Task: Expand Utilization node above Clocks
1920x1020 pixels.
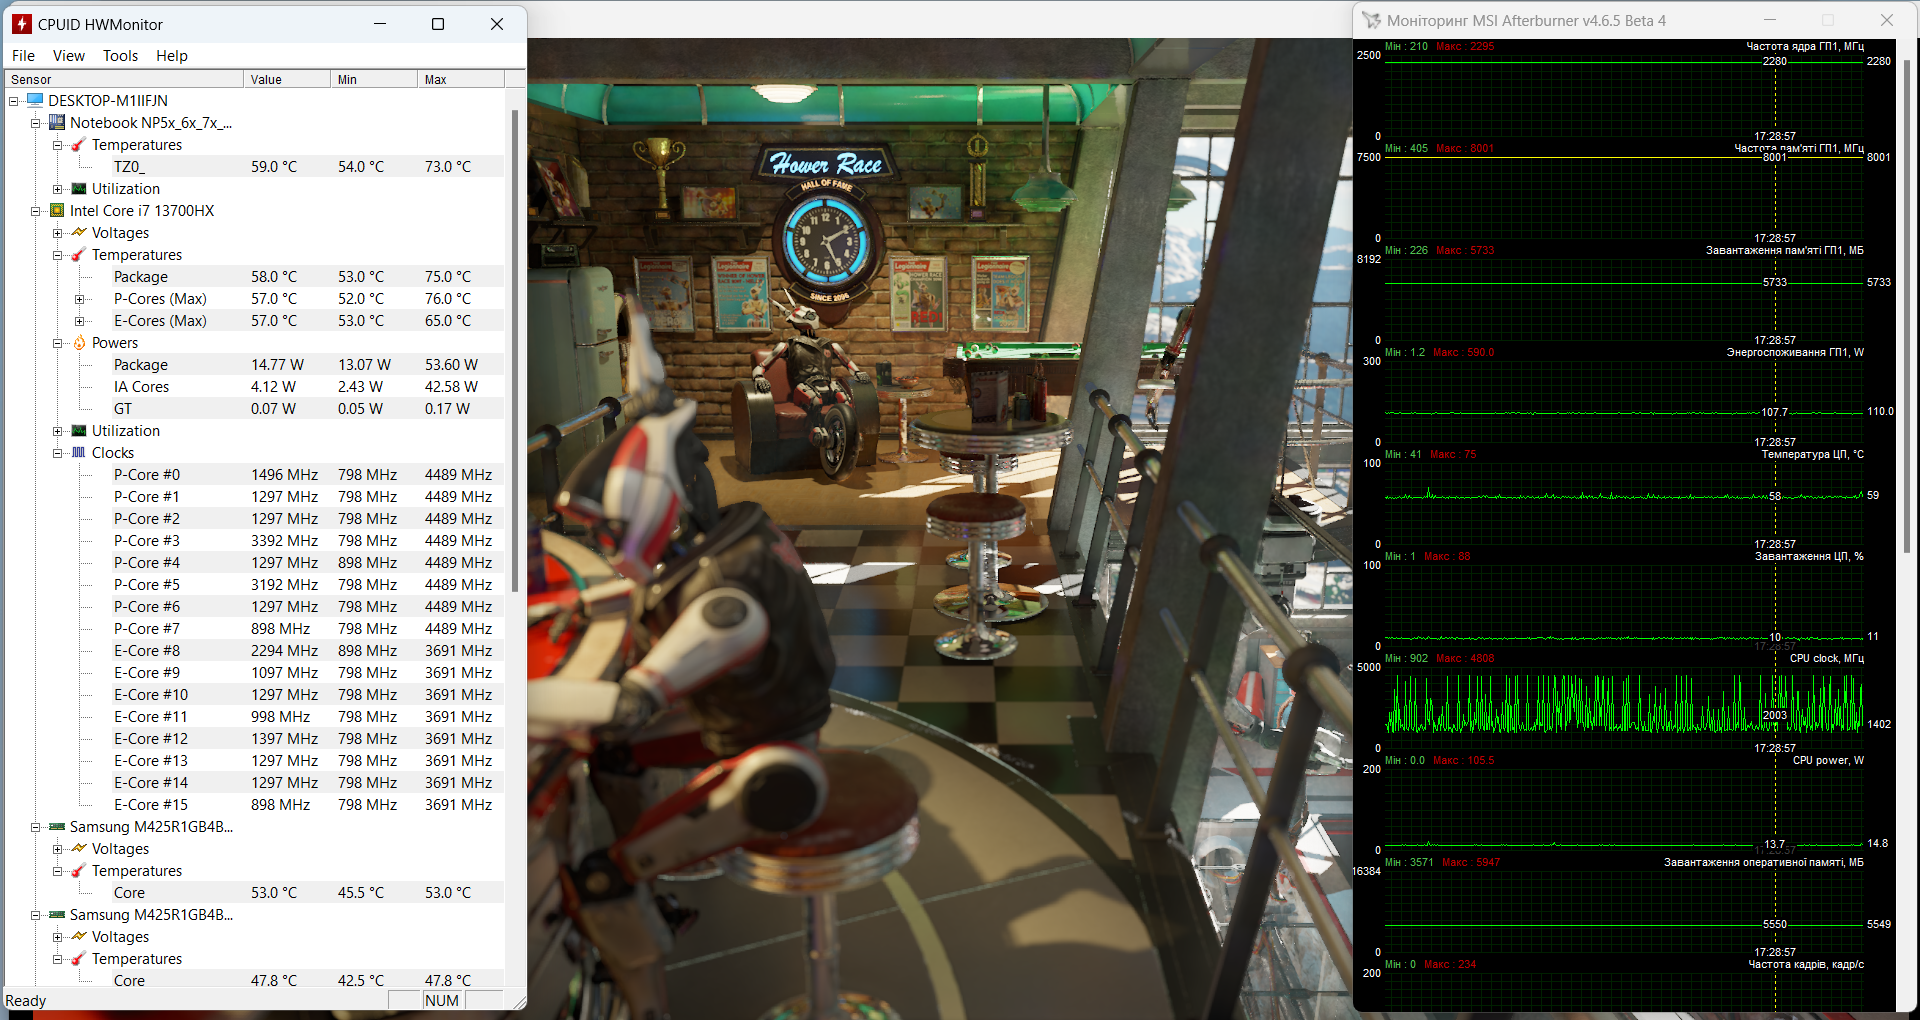Action: [x=58, y=431]
